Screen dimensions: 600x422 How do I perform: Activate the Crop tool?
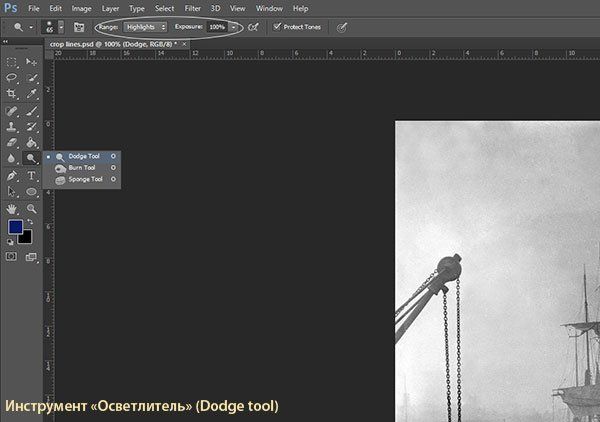[x=11, y=94]
